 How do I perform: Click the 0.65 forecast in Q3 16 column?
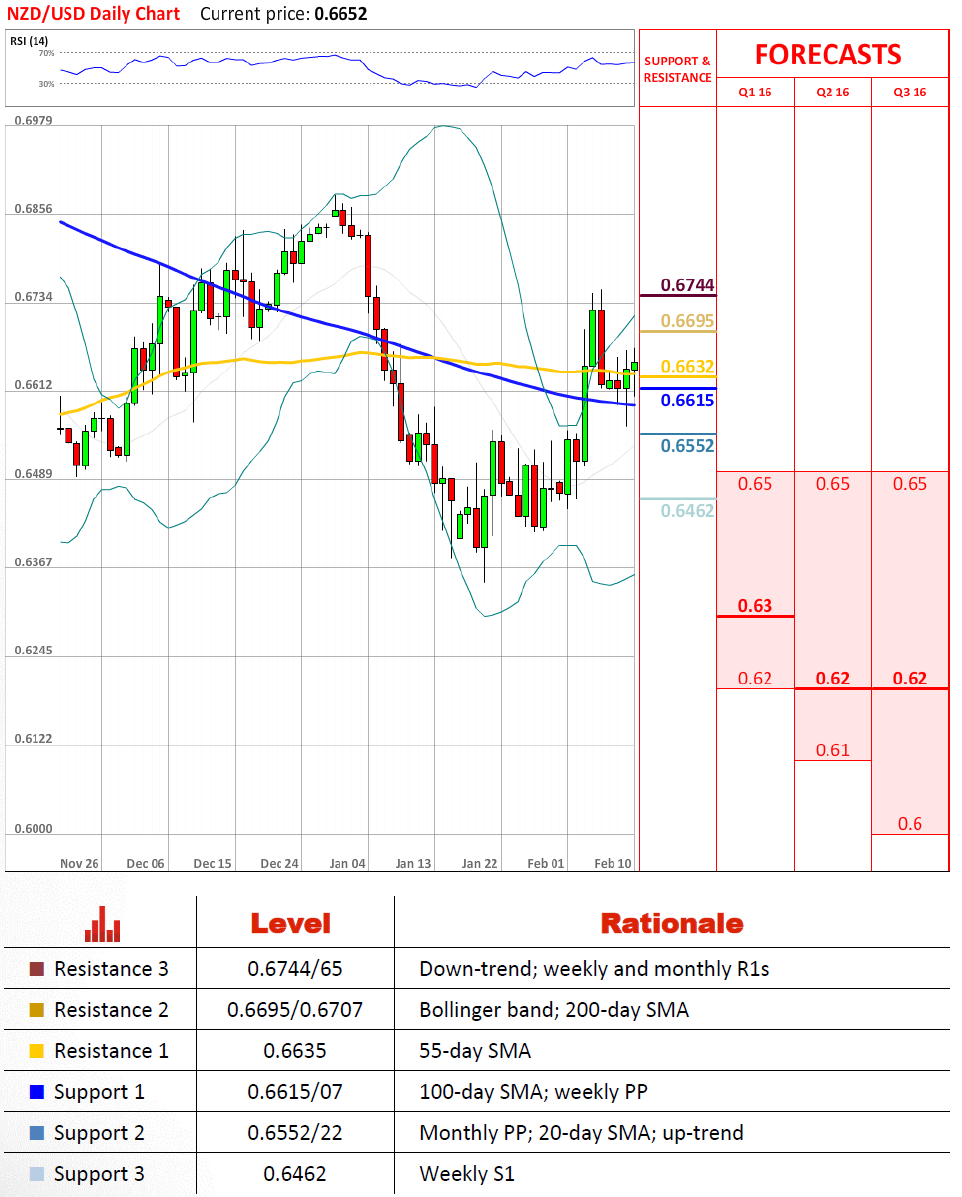tap(909, 484)
